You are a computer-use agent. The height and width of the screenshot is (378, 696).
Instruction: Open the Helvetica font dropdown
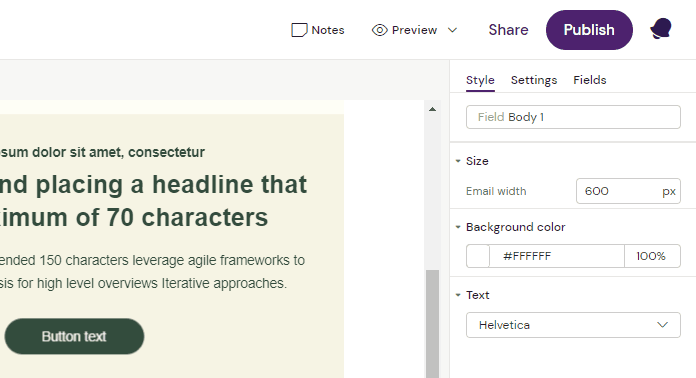coord(573,325)
